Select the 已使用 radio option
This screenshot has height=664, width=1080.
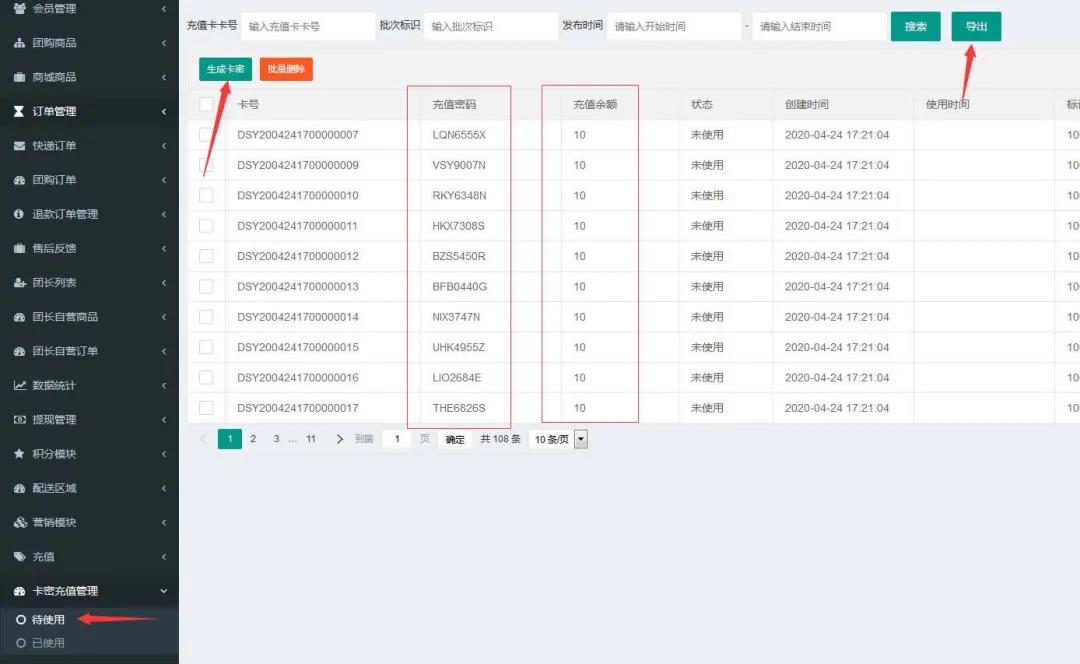point(21,643)
